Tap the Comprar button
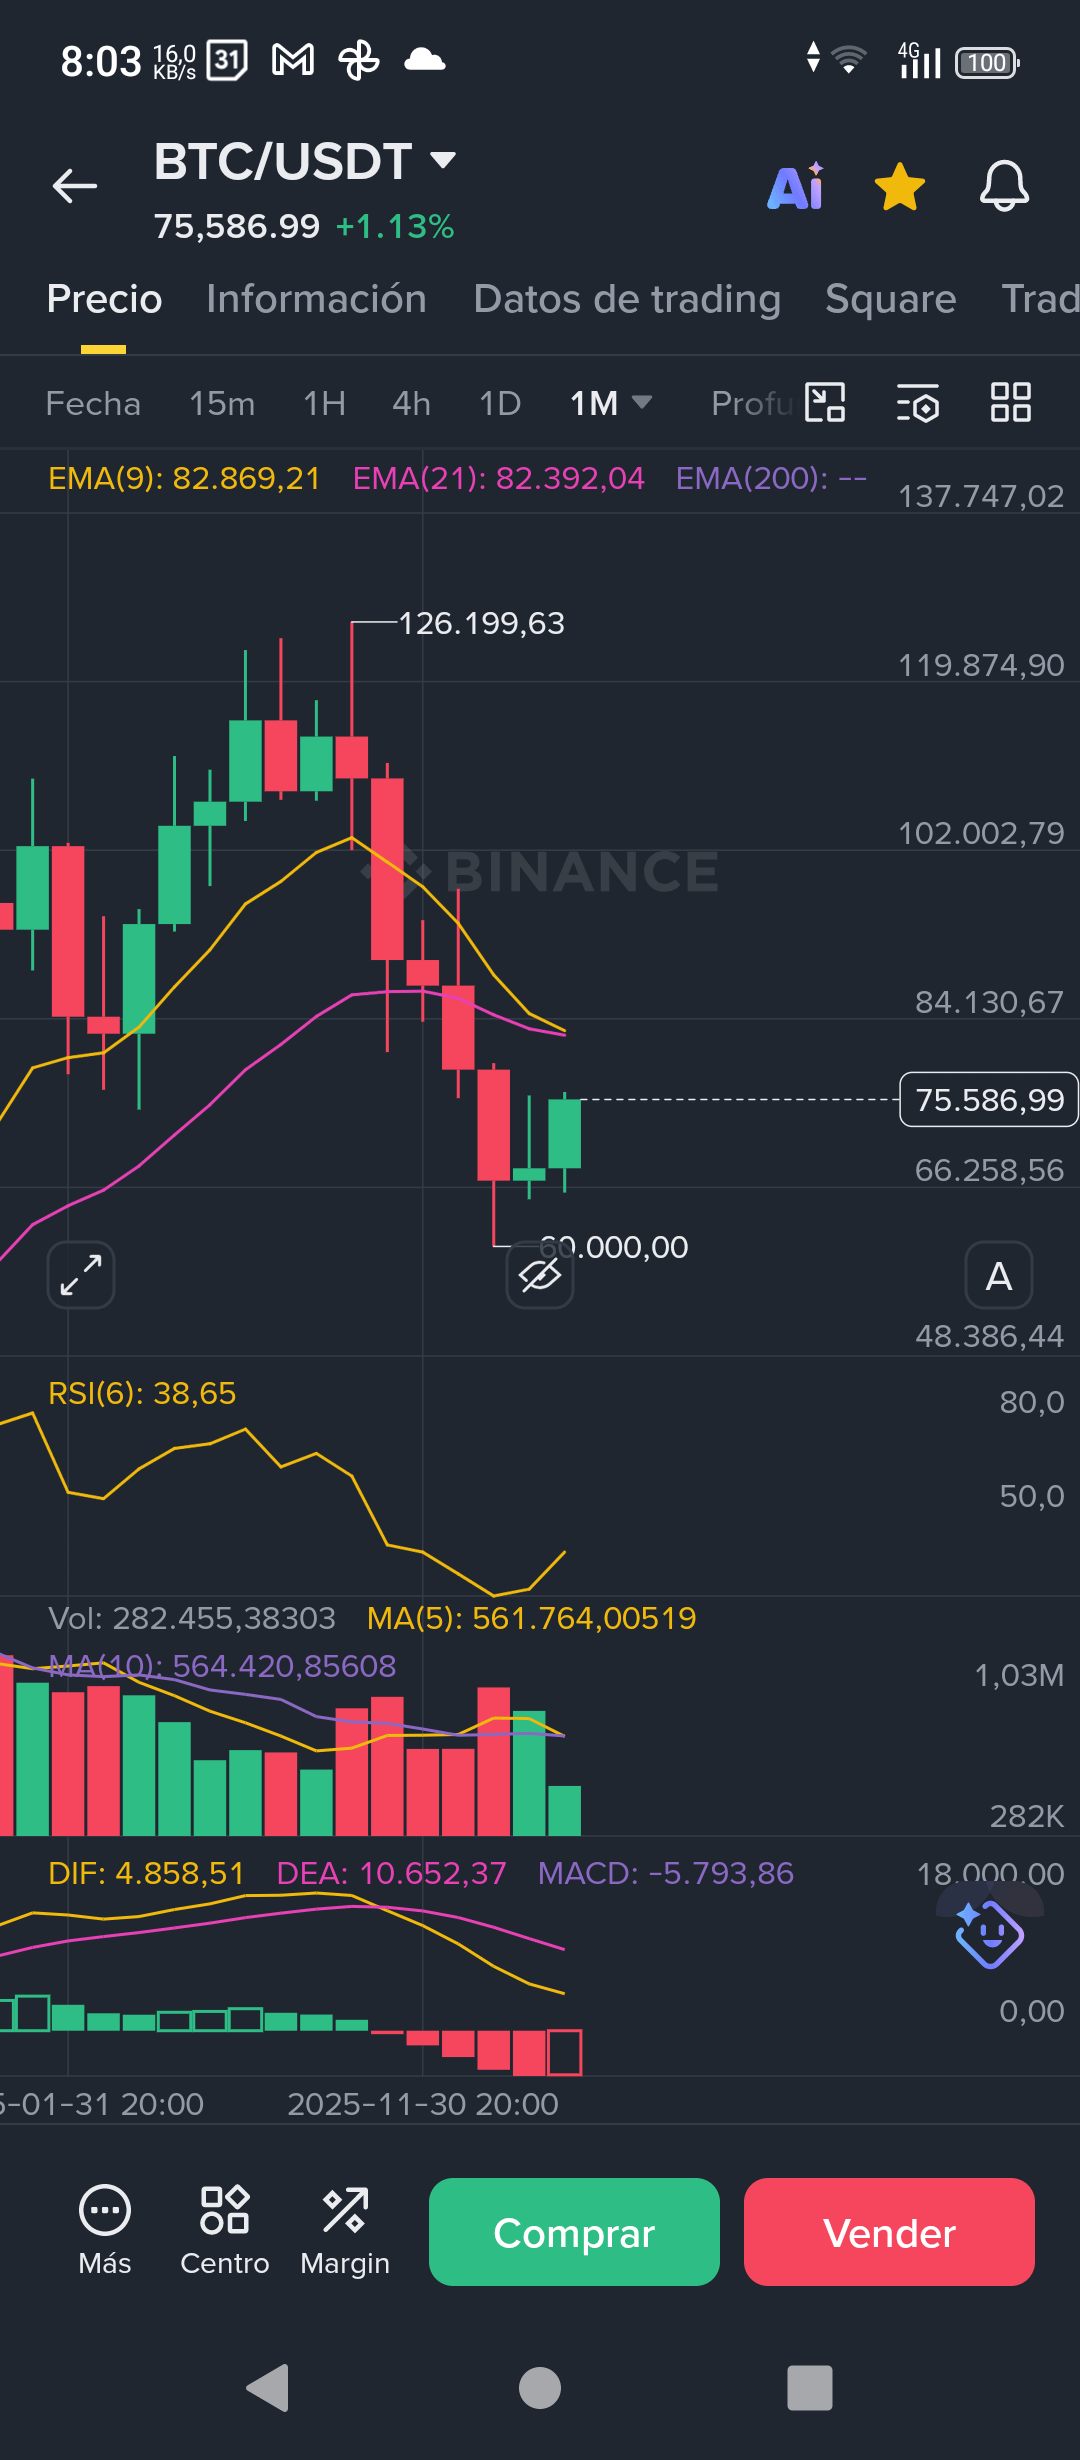 click(x=574, y=2232)
